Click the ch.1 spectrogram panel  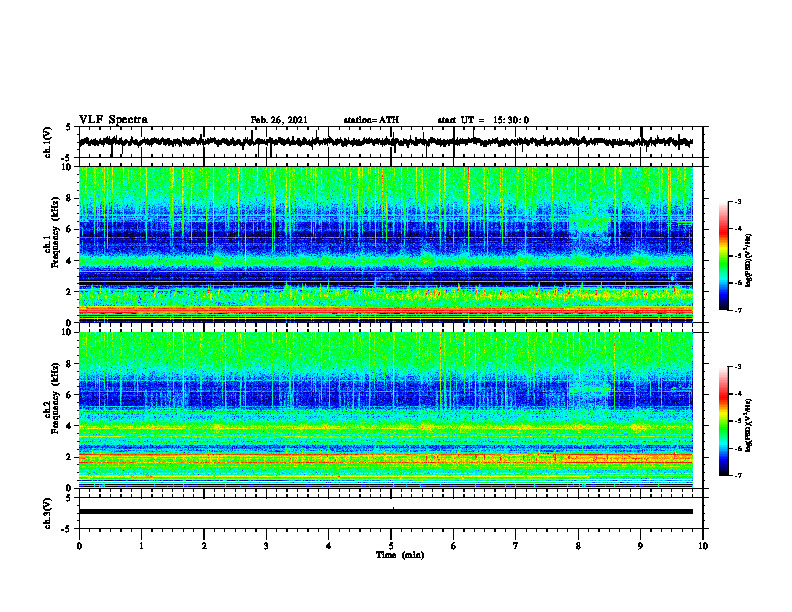[x=386, y=244]
